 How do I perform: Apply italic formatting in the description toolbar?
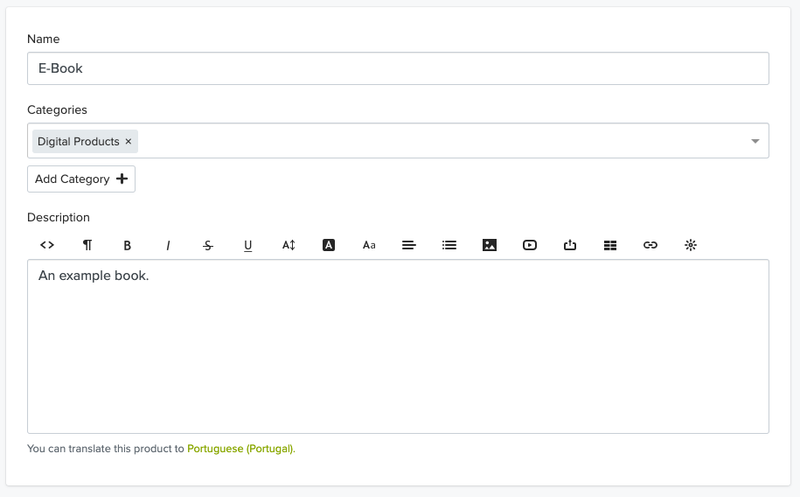(168, 245)
